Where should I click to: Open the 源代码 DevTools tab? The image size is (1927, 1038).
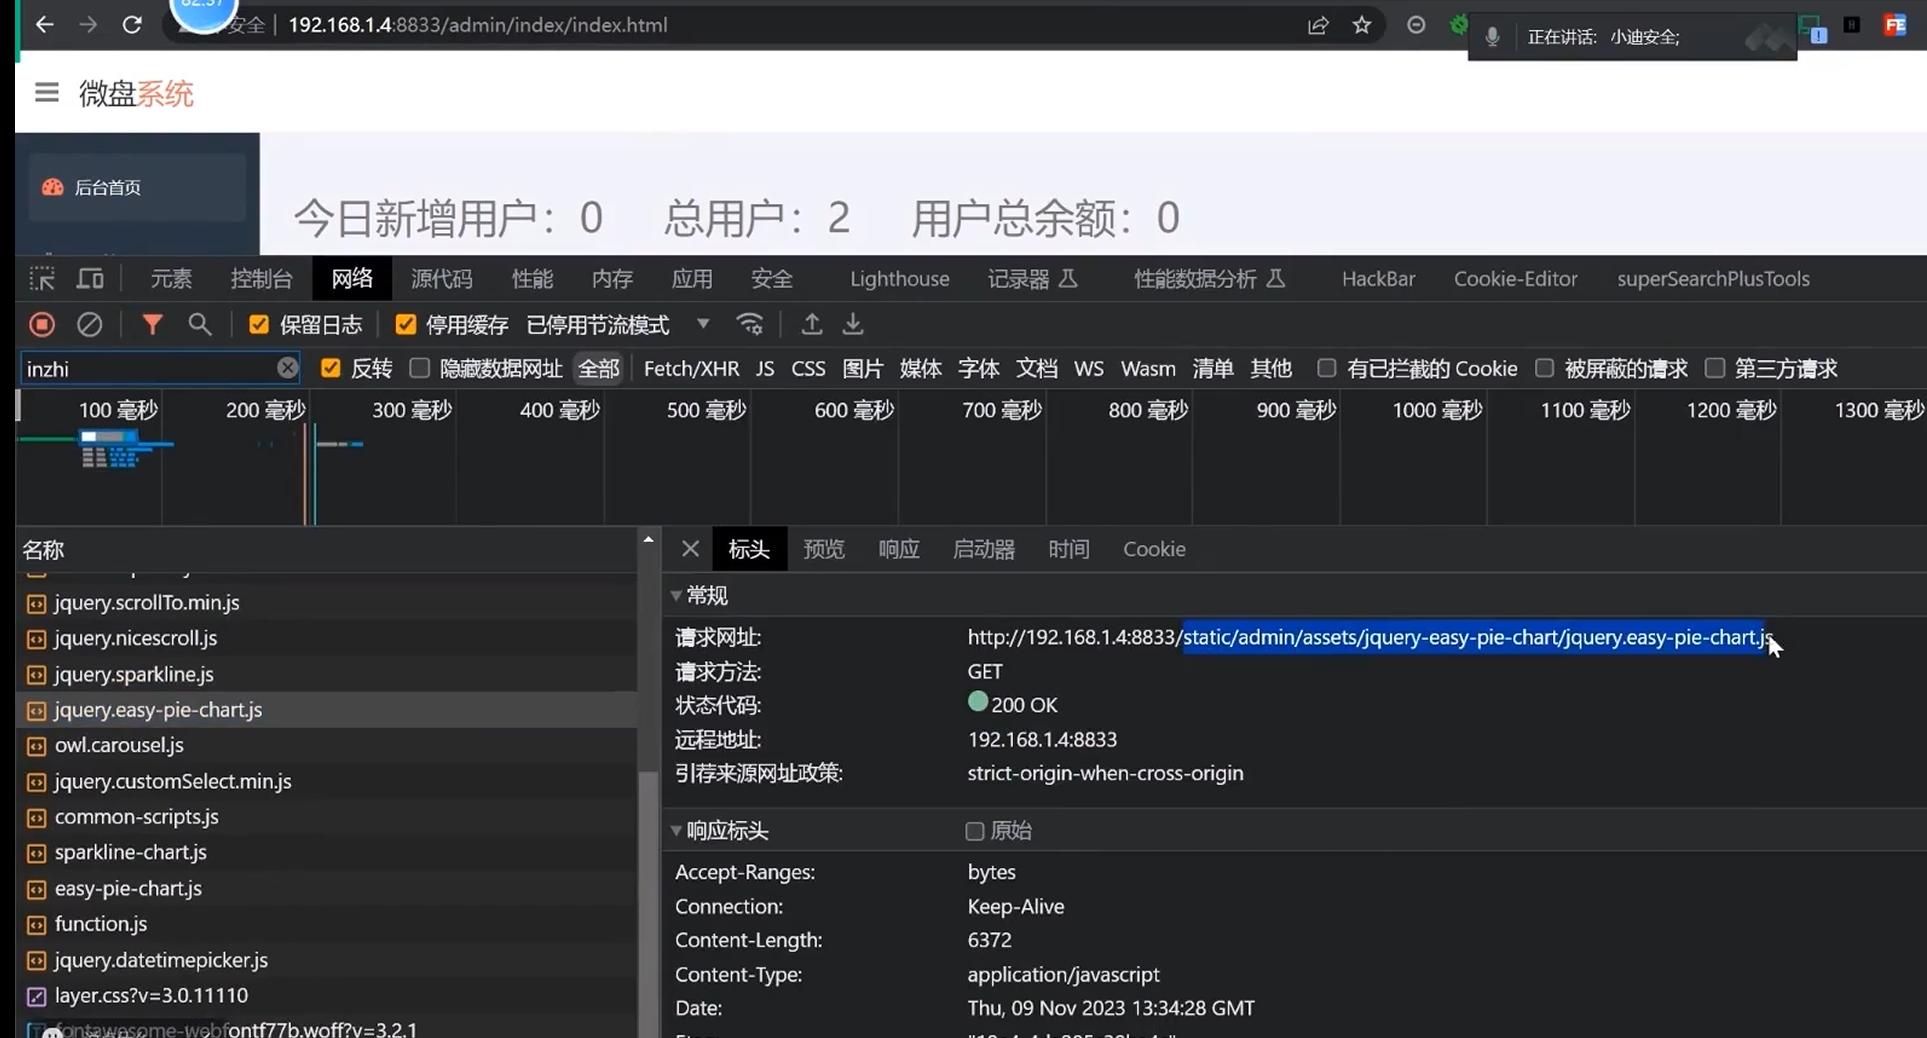tap(441, 279)
